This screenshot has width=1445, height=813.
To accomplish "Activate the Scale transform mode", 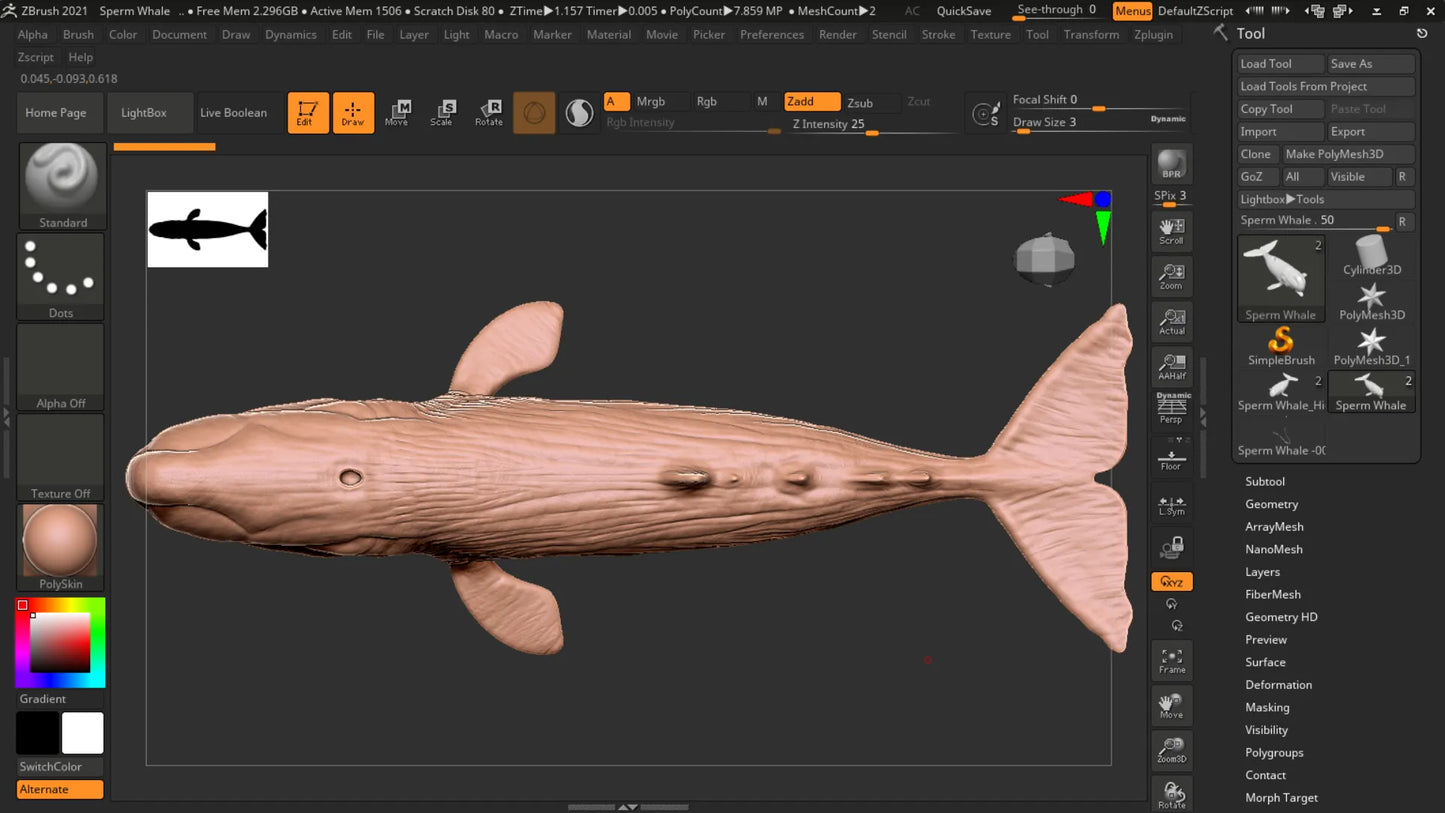I will coord(442,112).
